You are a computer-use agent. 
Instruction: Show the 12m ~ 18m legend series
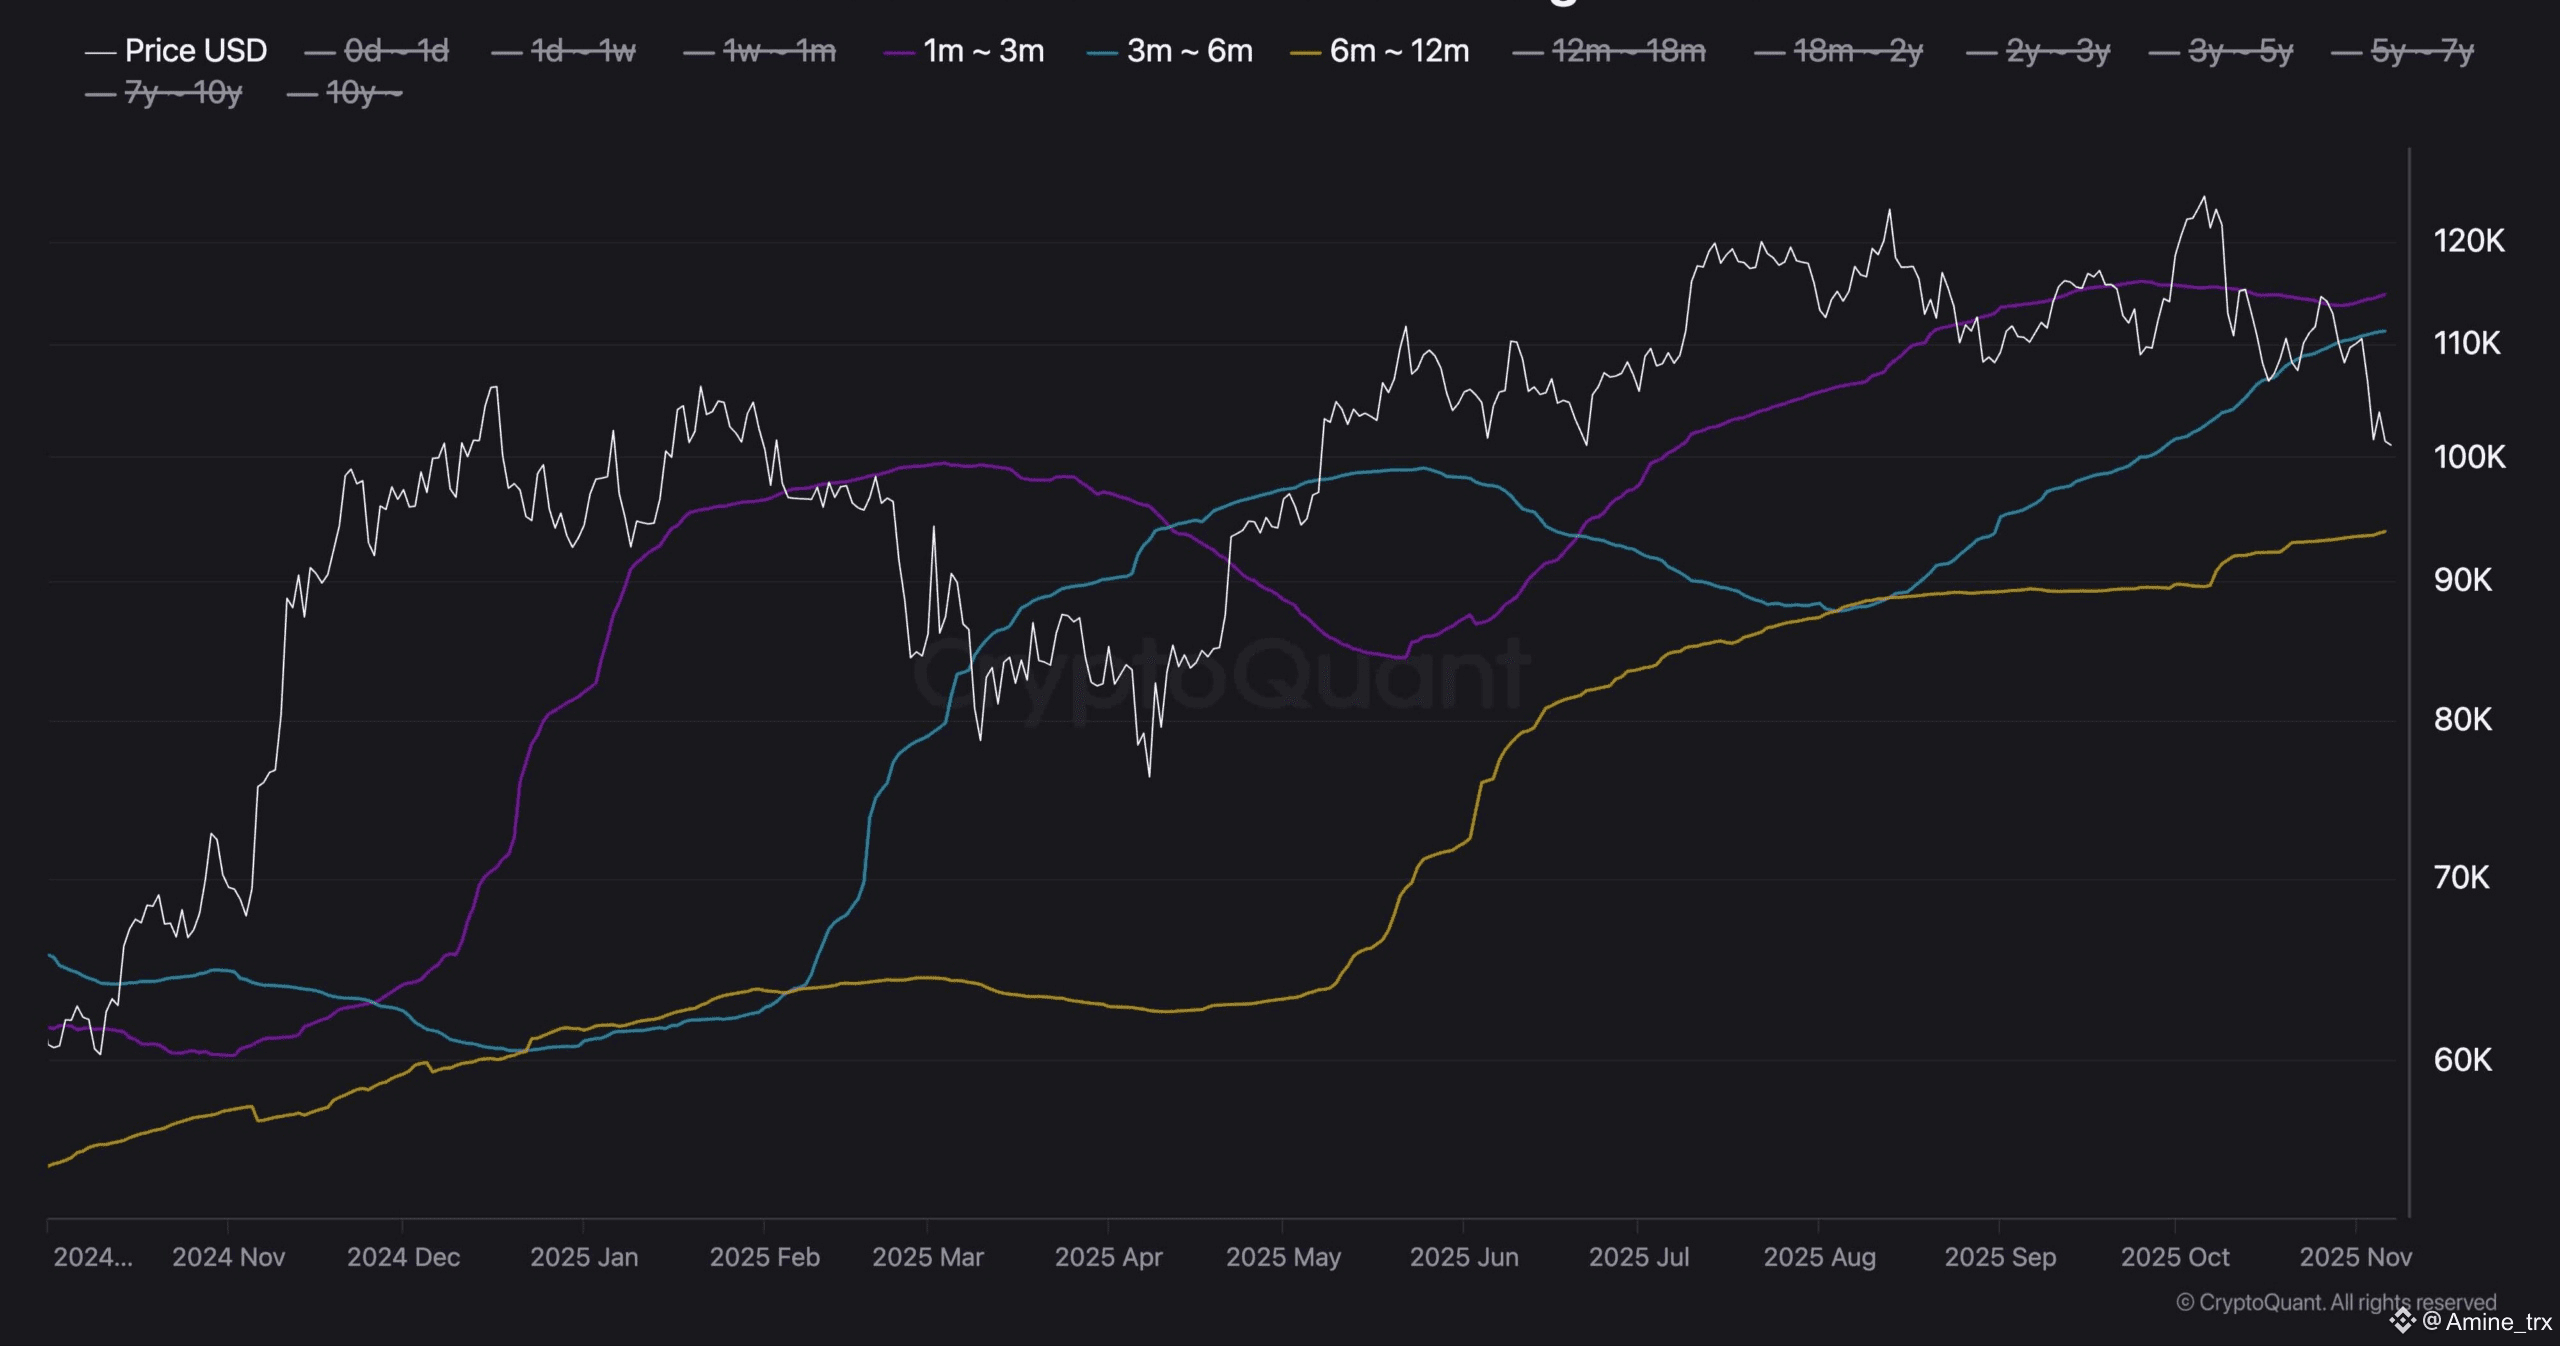coord(1628,51)
